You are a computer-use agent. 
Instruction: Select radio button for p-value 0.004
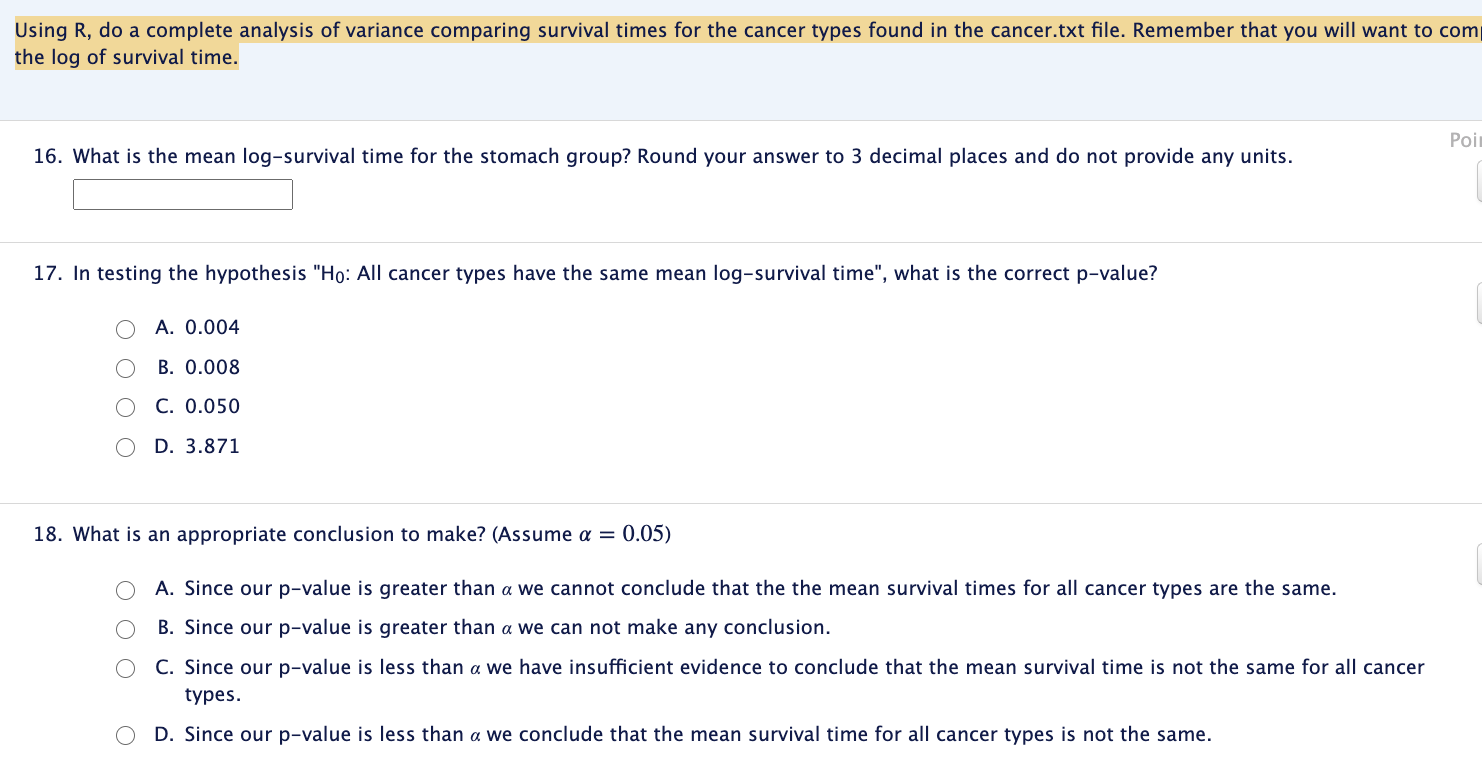point(125,329)
